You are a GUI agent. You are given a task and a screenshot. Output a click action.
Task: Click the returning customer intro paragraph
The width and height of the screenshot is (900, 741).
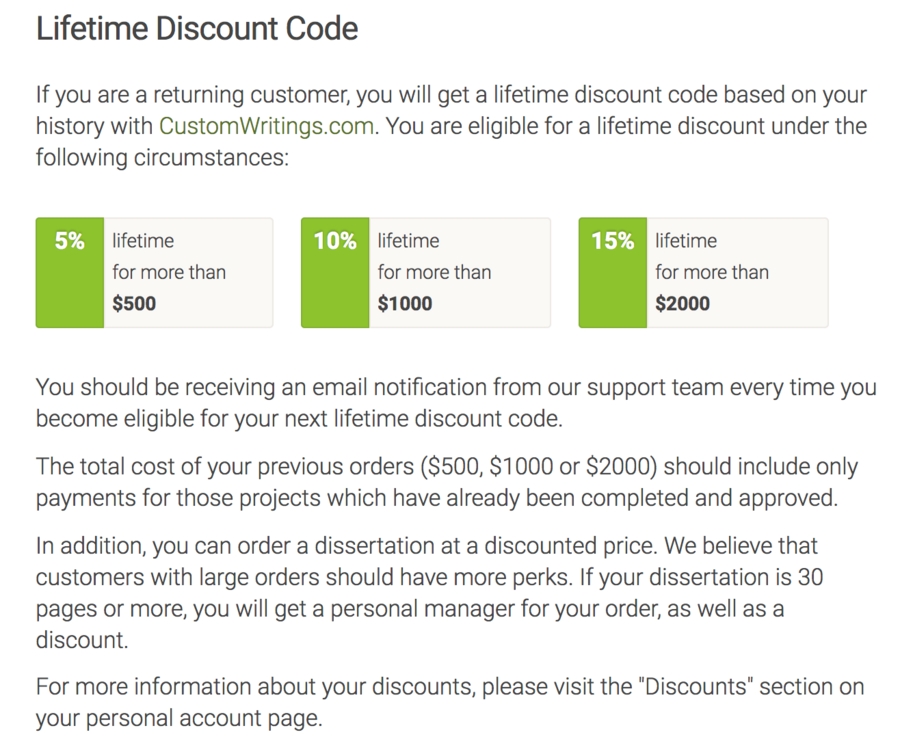451,126
